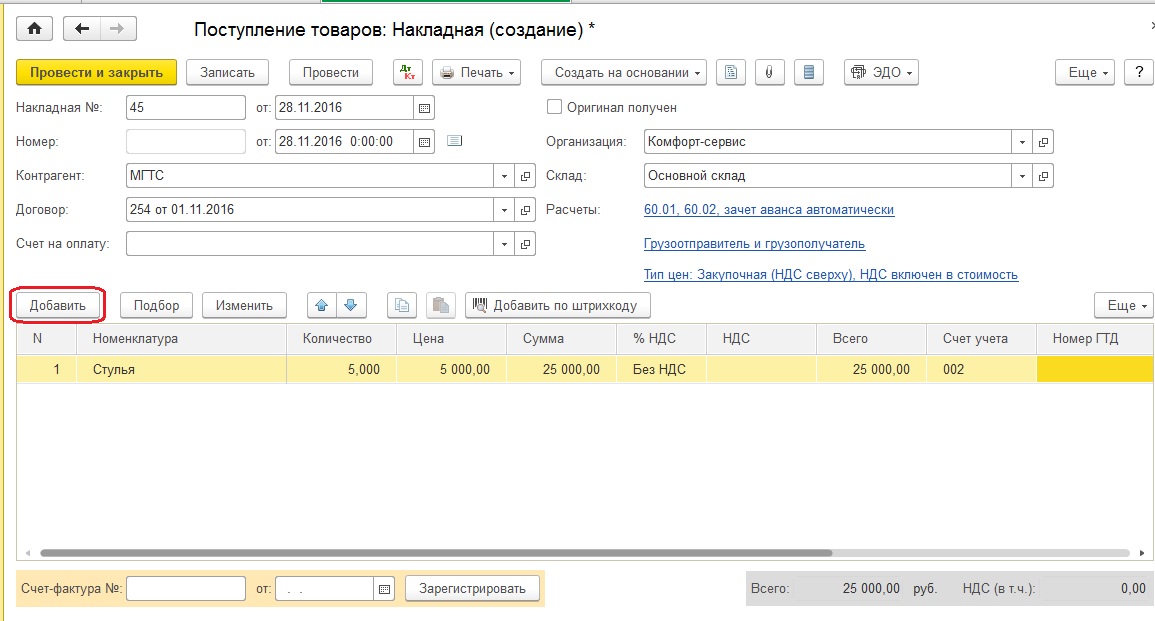Open Счет на оплату card icon
The width and height of the screenshot is (1155, 621).
(x=525, y=244)
